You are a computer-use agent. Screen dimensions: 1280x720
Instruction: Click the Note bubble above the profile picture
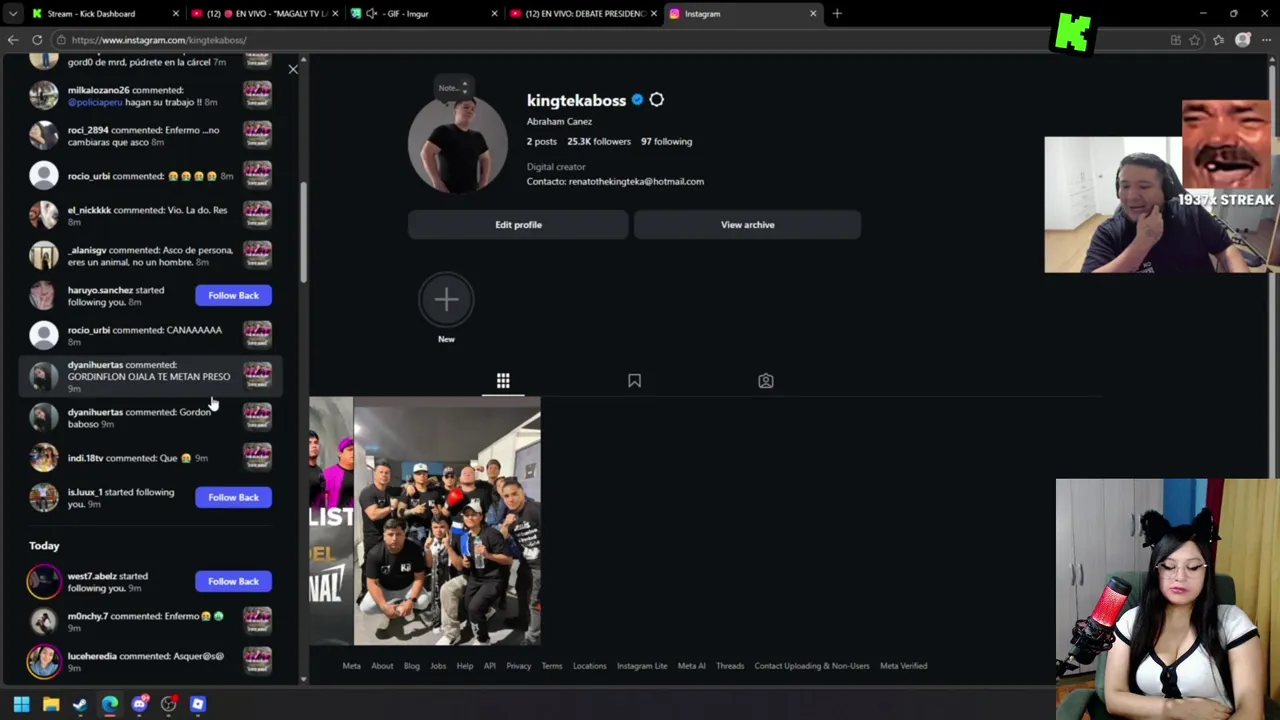(453, 88)
